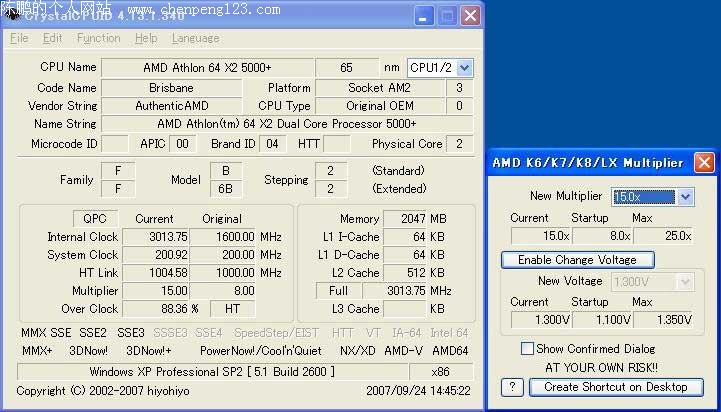Click the question mark help button
The image size is (721, 412).
[x=512, y=387]
